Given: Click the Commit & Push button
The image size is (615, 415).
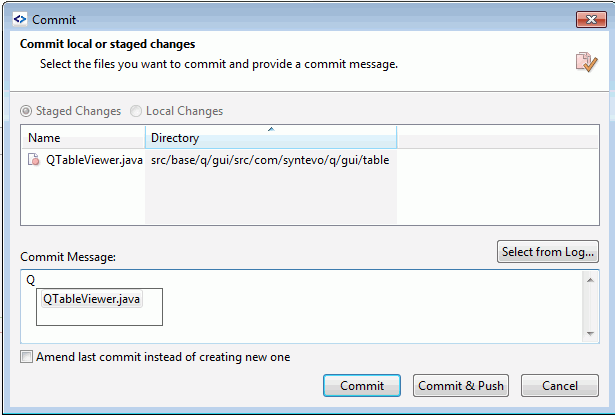Looking at the screenshot, I should coord(461,386).
